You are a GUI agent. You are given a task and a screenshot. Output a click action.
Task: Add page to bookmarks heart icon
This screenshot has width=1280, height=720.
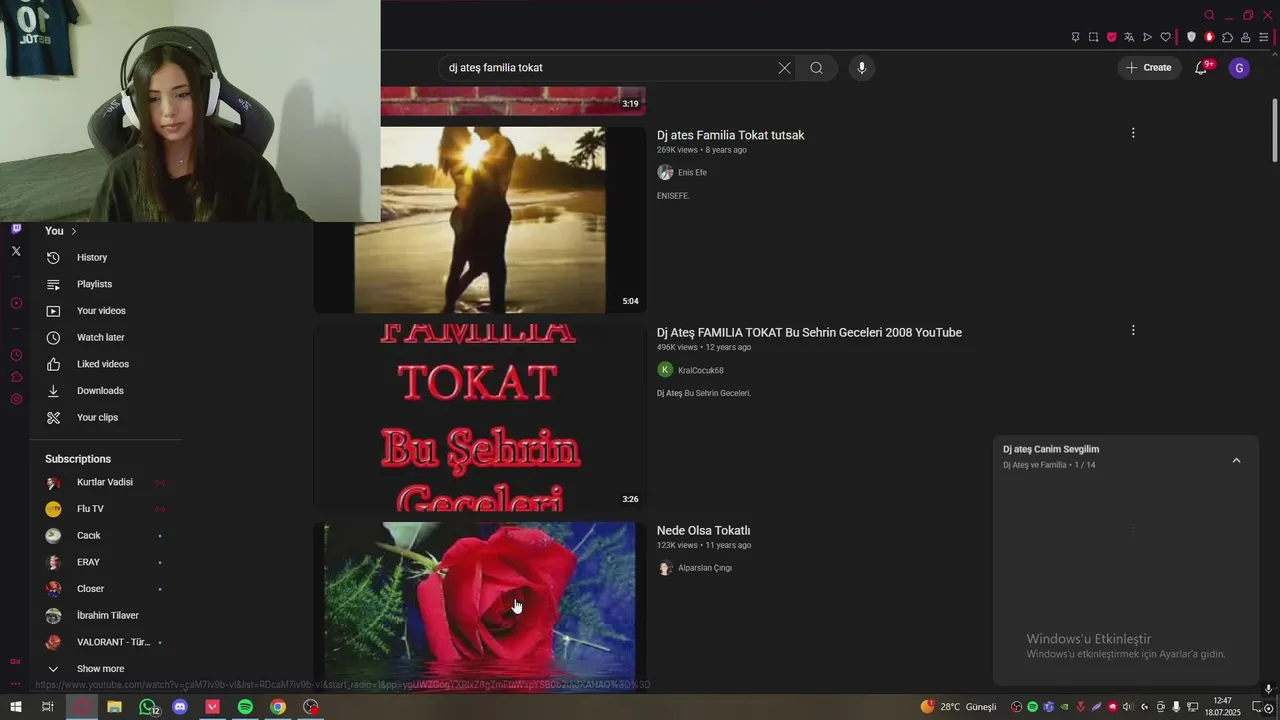pyautogui.click(x=1165, y=37)
